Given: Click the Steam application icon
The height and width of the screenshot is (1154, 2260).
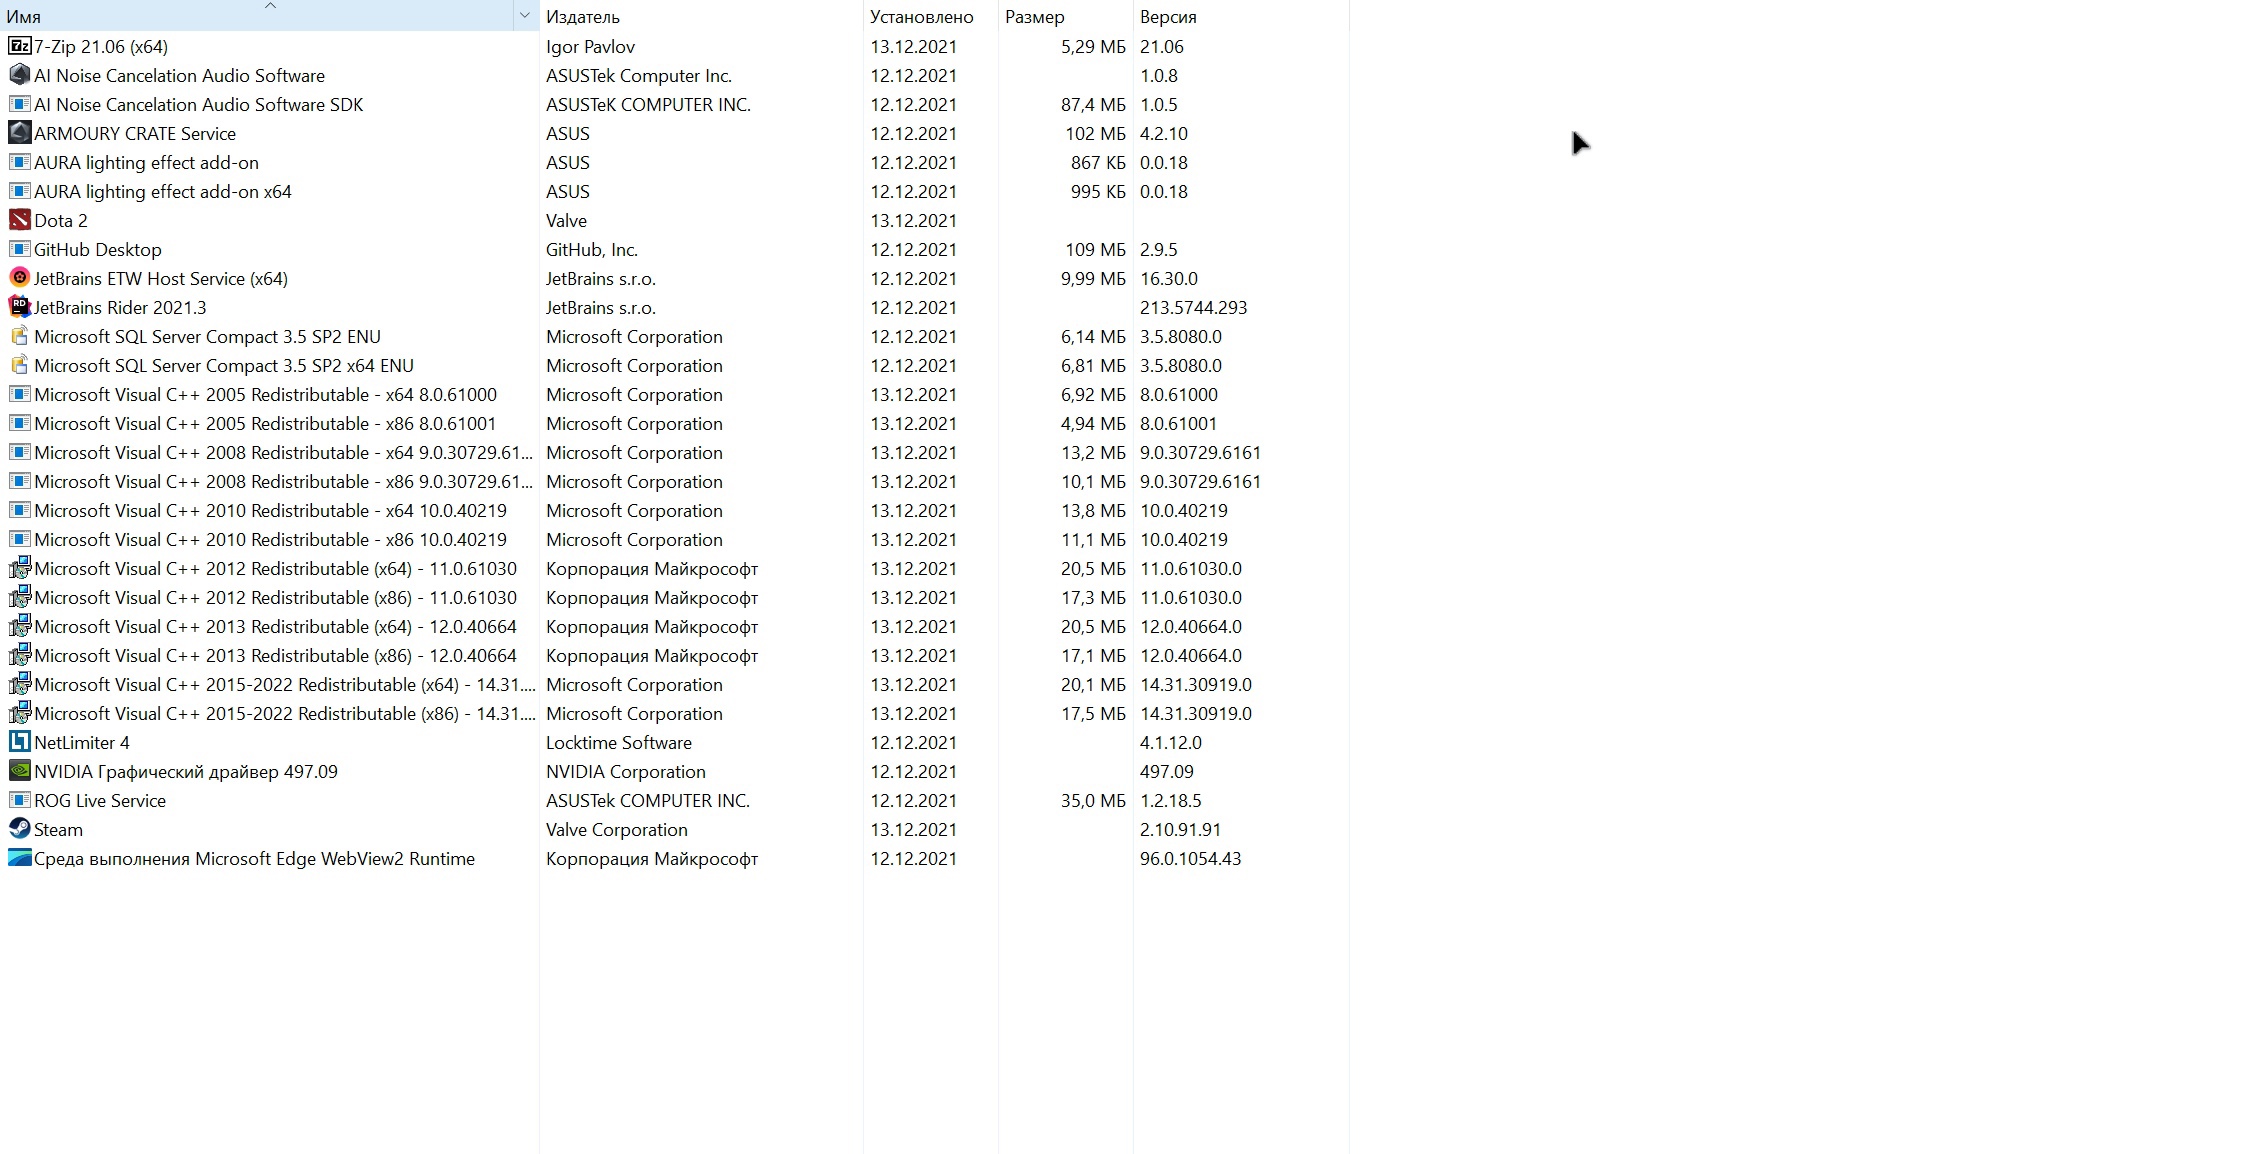Looking at the screenshot, I should (x=21, y=829).
